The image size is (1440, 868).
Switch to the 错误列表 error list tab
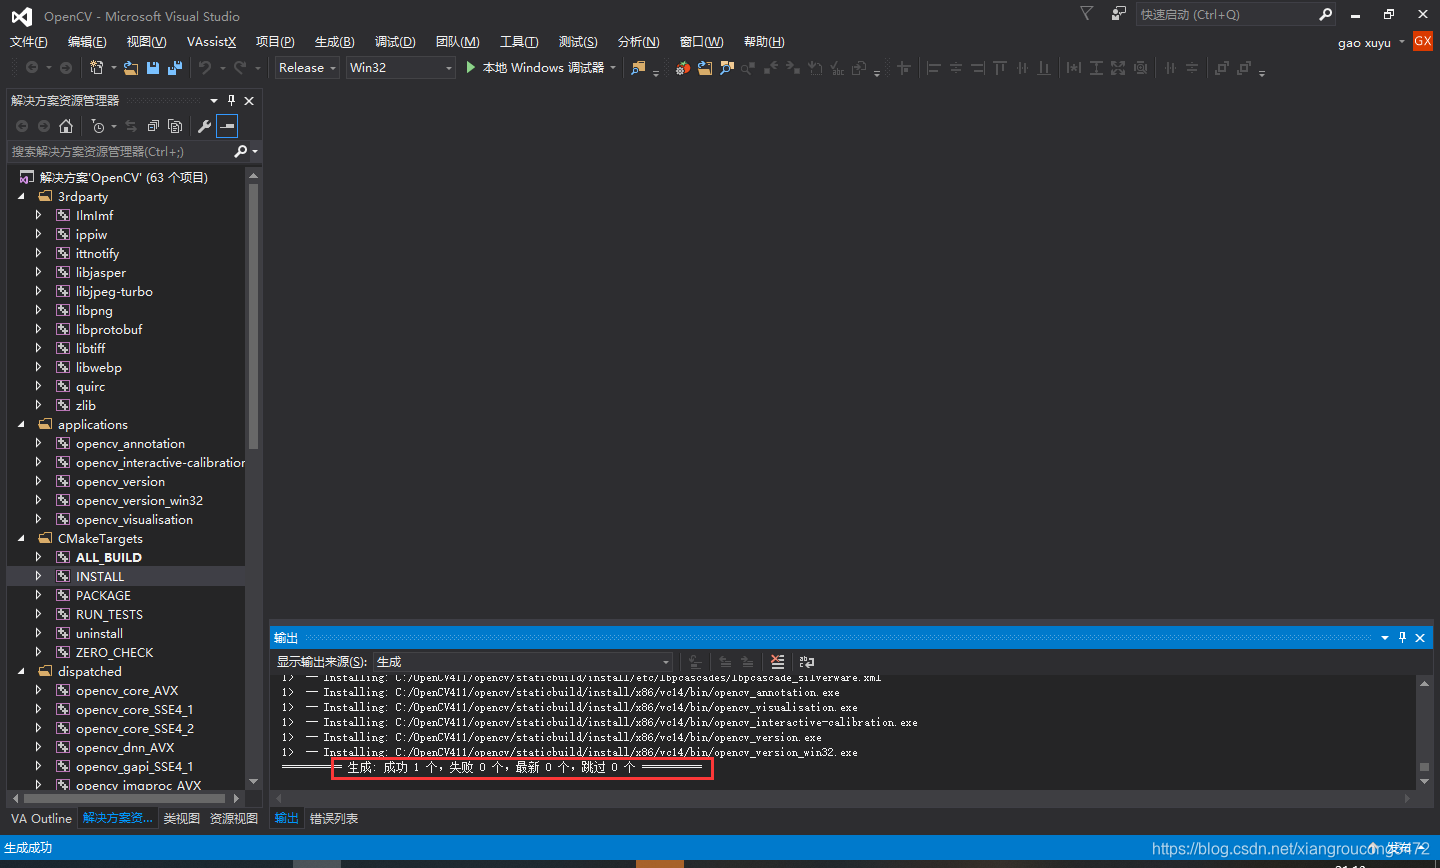(x=334, y=818)
